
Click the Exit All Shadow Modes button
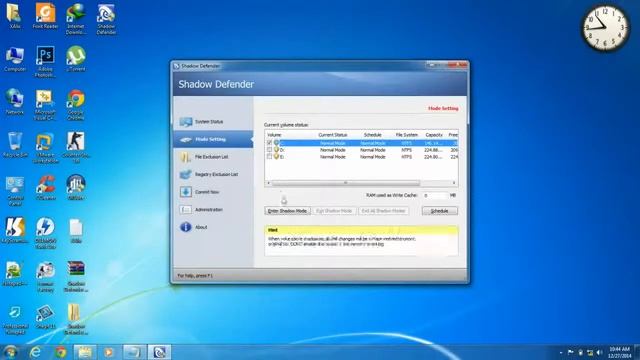click(x=383, y=211)
